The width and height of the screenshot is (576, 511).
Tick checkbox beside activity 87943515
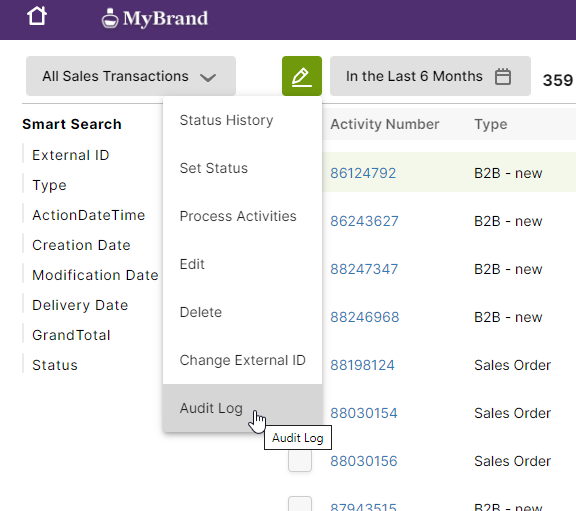click(300, 504)
